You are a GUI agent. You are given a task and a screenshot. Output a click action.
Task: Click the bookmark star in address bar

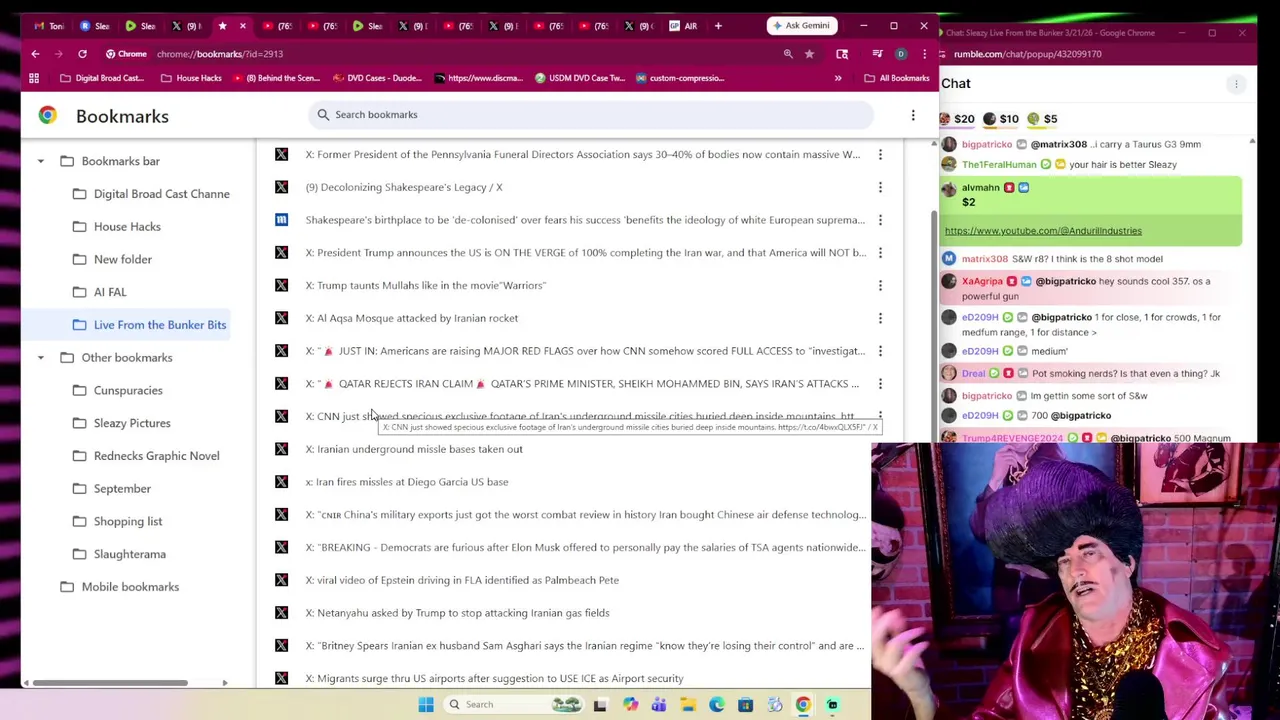[809, 54]
